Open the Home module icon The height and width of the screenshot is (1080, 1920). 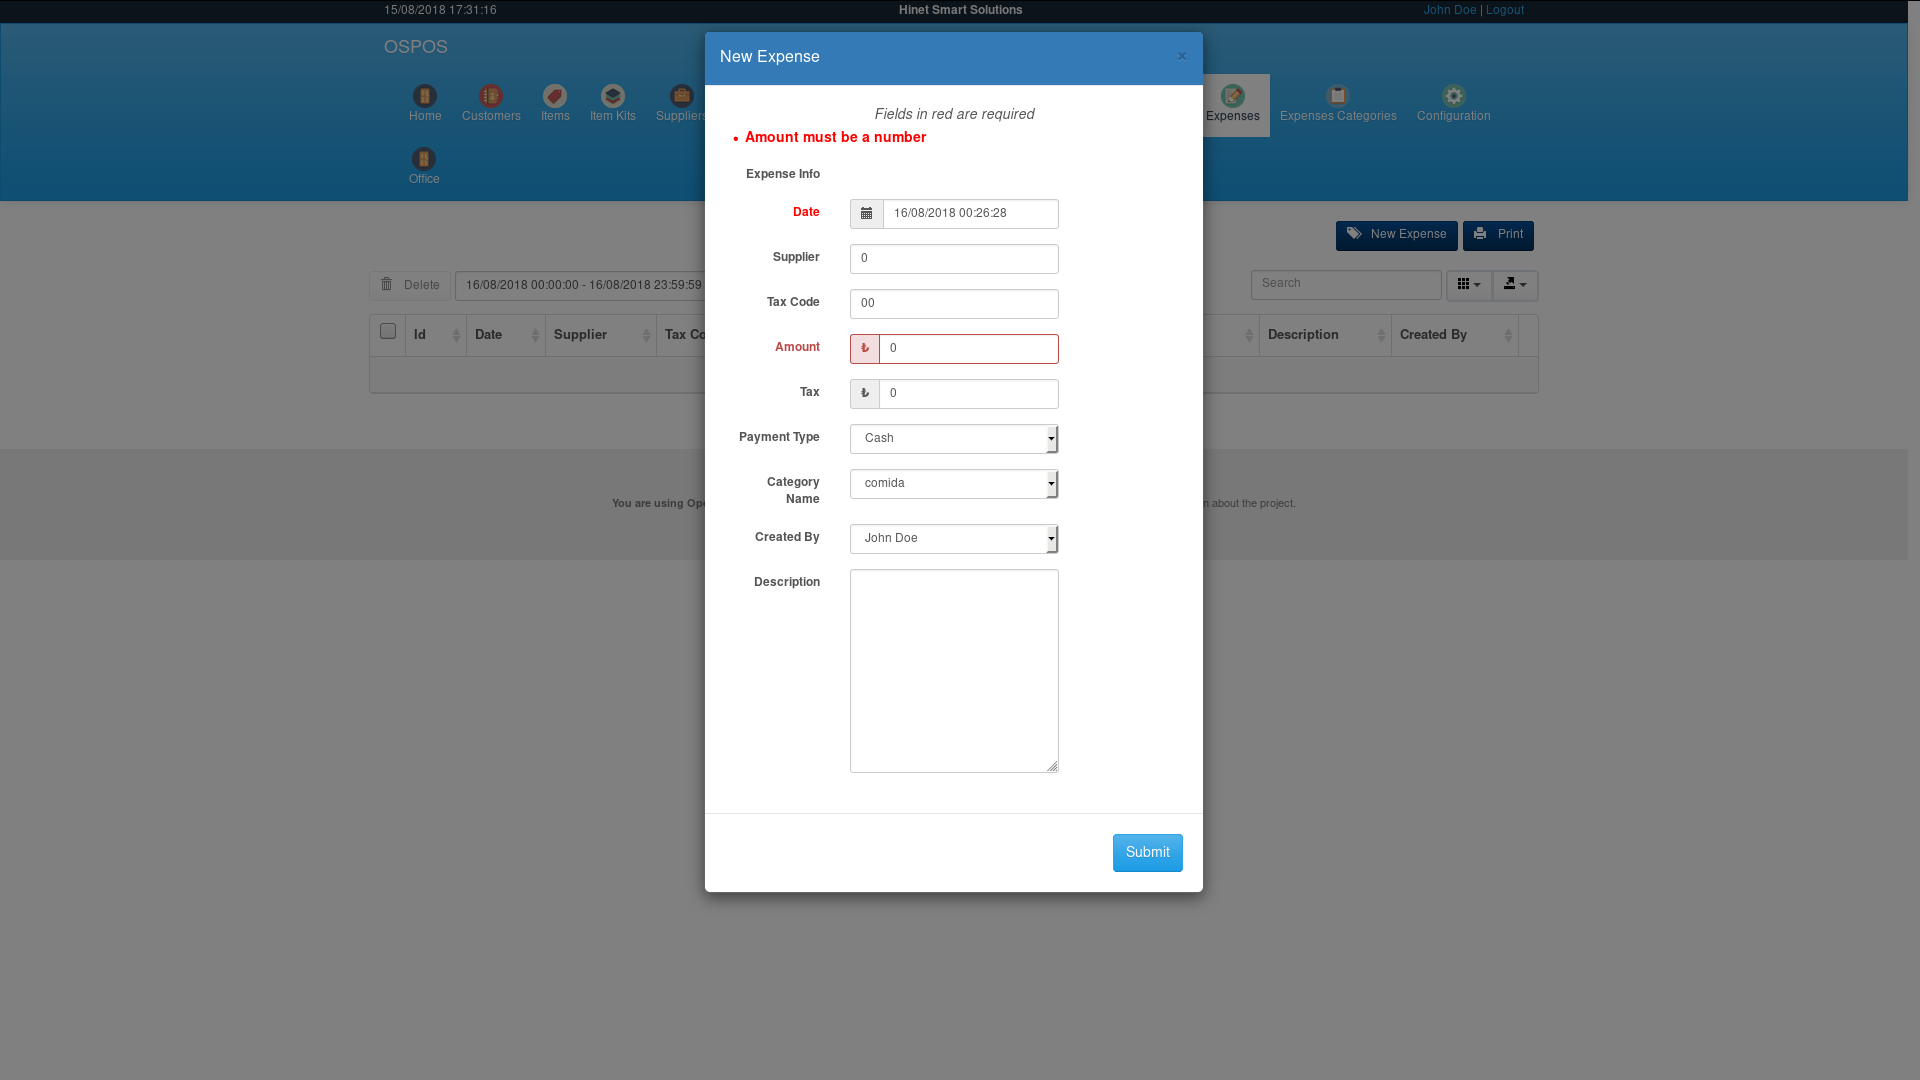pos(424,96)
